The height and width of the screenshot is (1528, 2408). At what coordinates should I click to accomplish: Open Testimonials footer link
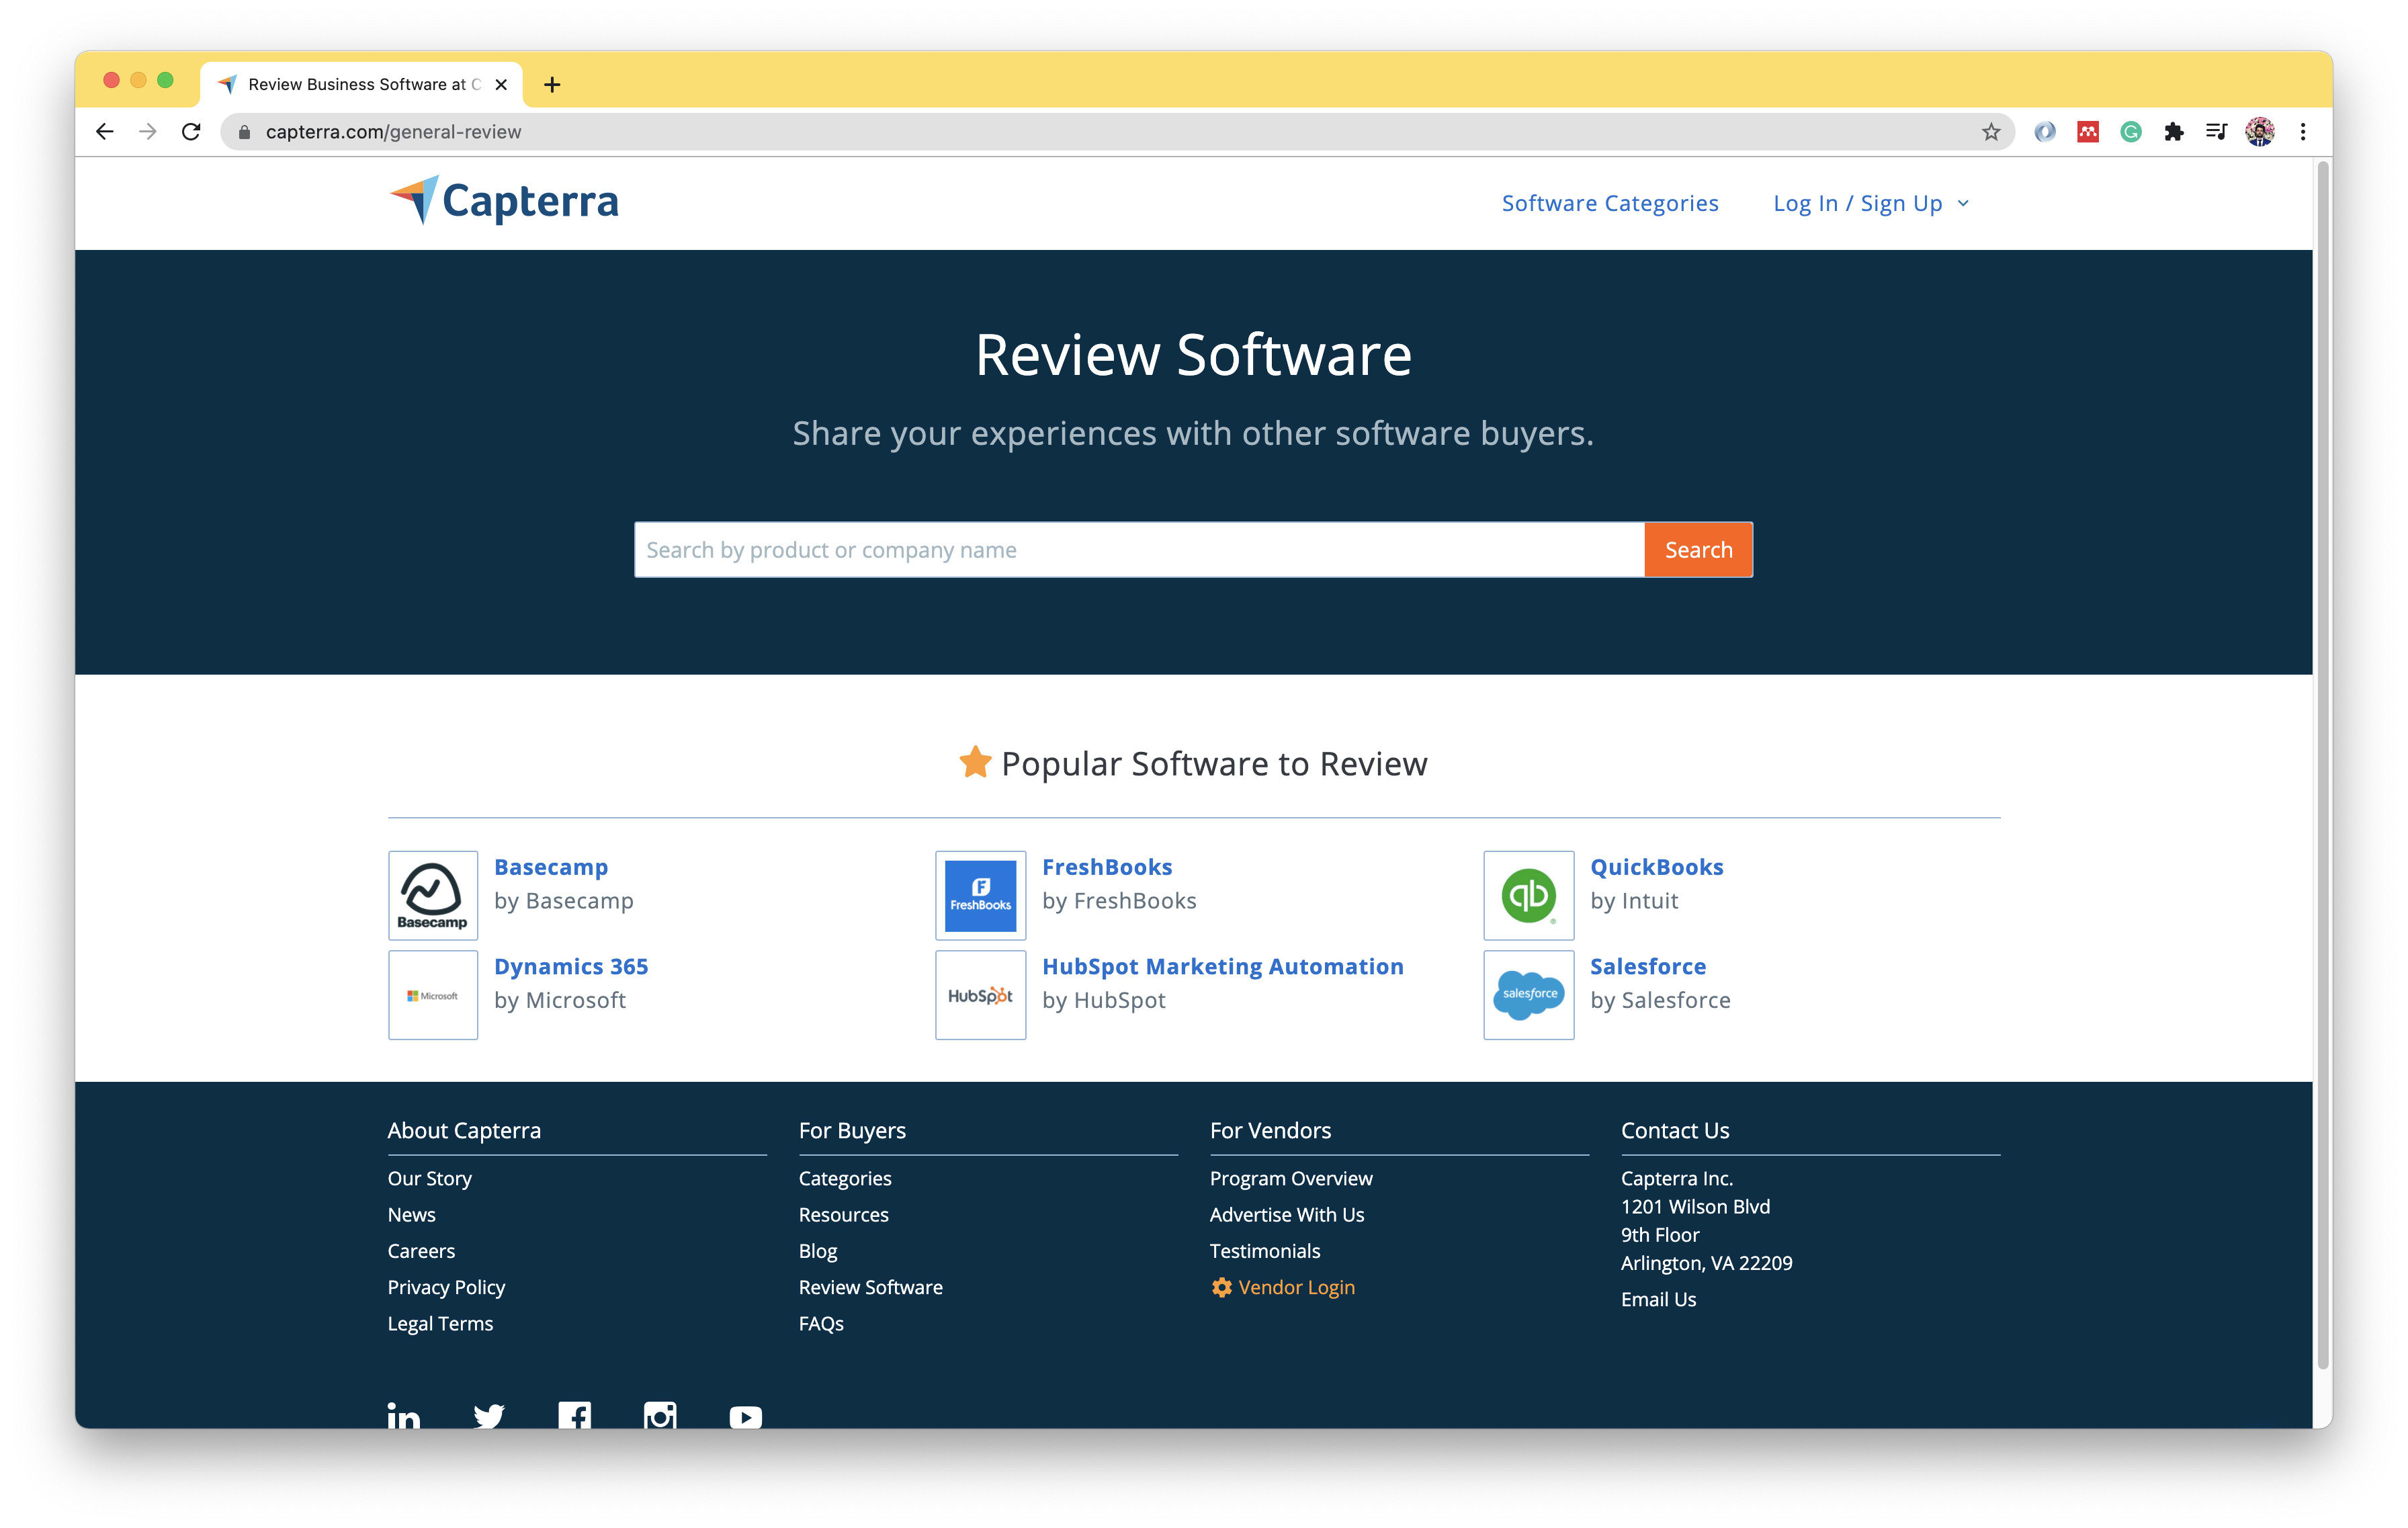click(1265, 1251)
